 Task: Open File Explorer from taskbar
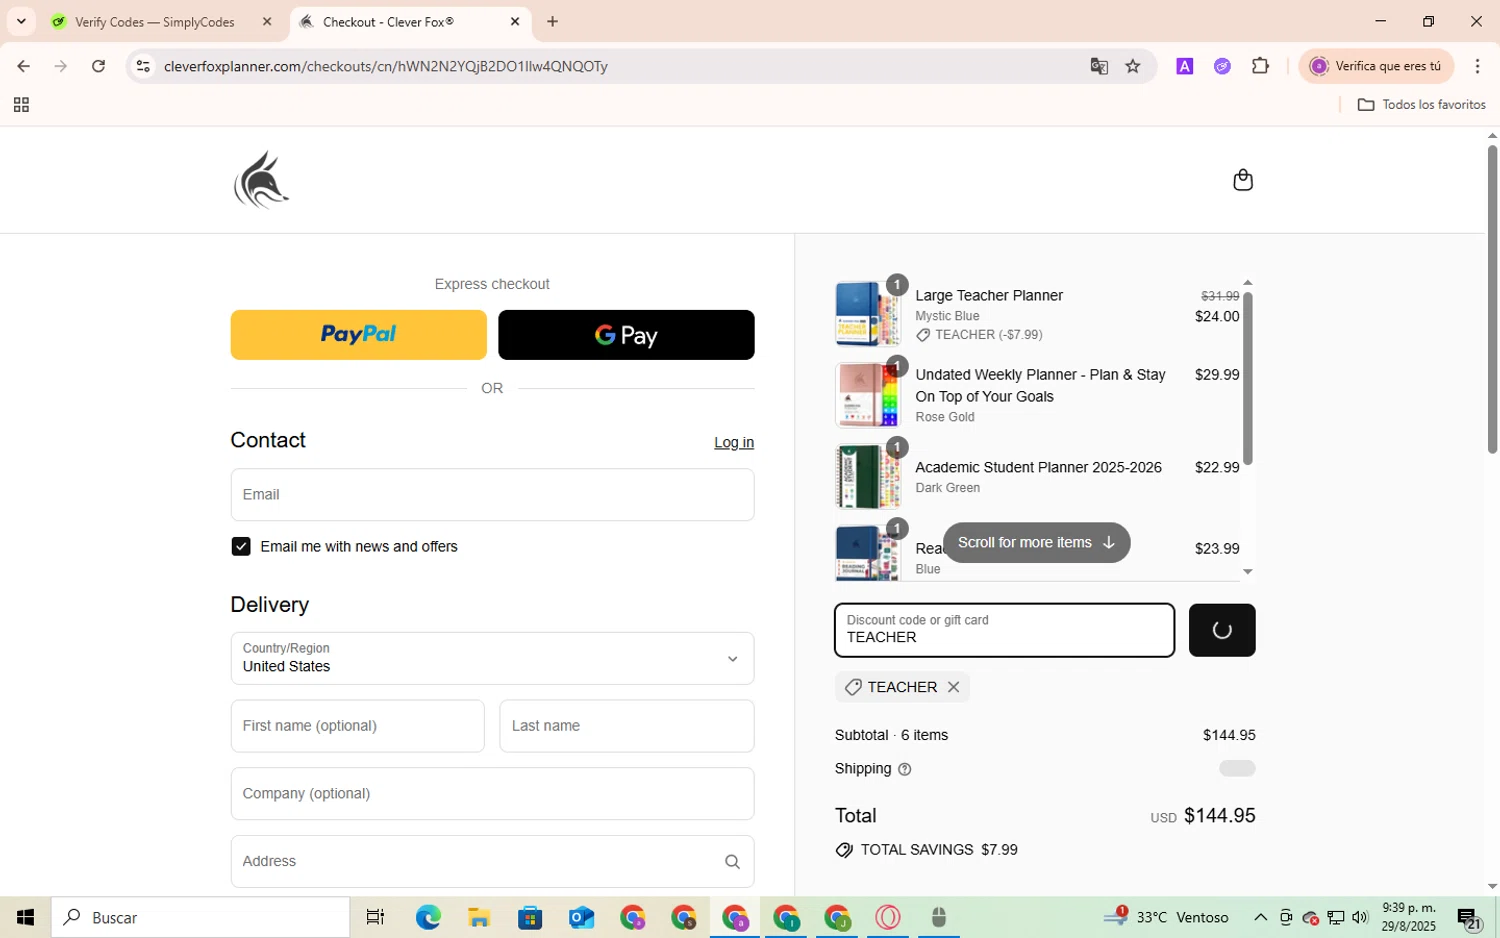tap(479, 917)
